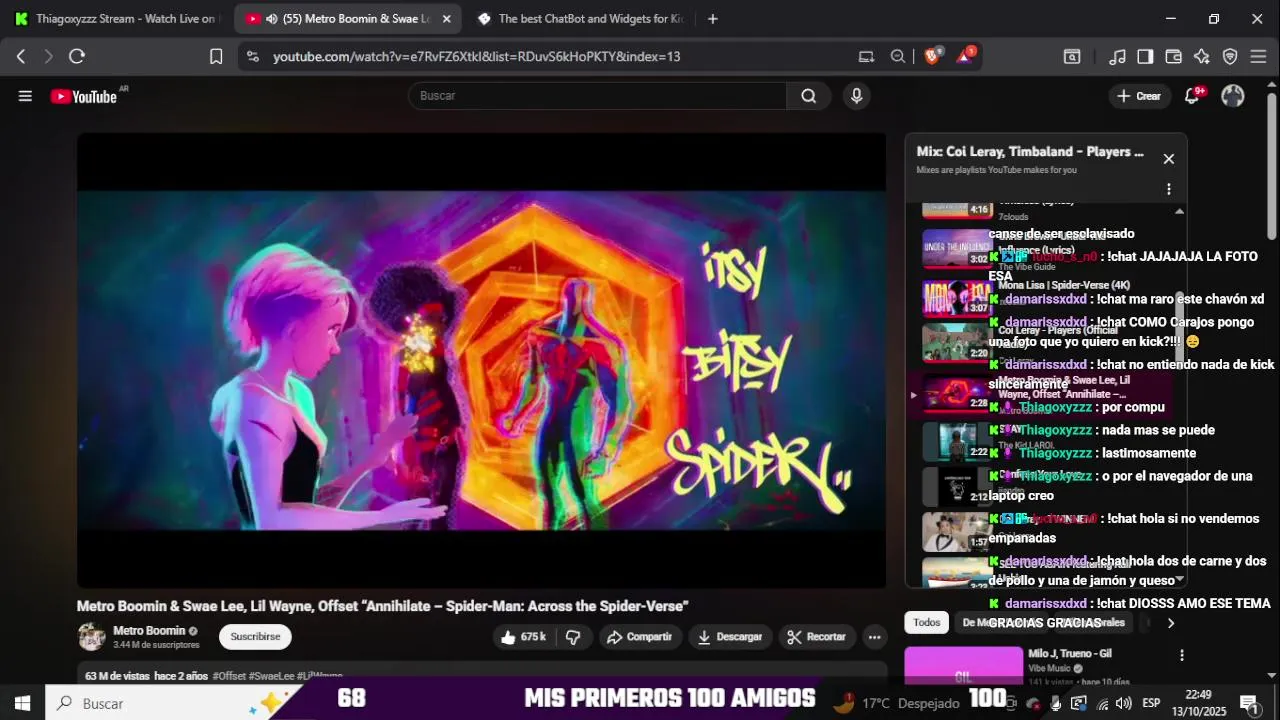Open Windows notification center icon
The height and width of the screenshot is (720, 1280).
(x=1249, y=703)
